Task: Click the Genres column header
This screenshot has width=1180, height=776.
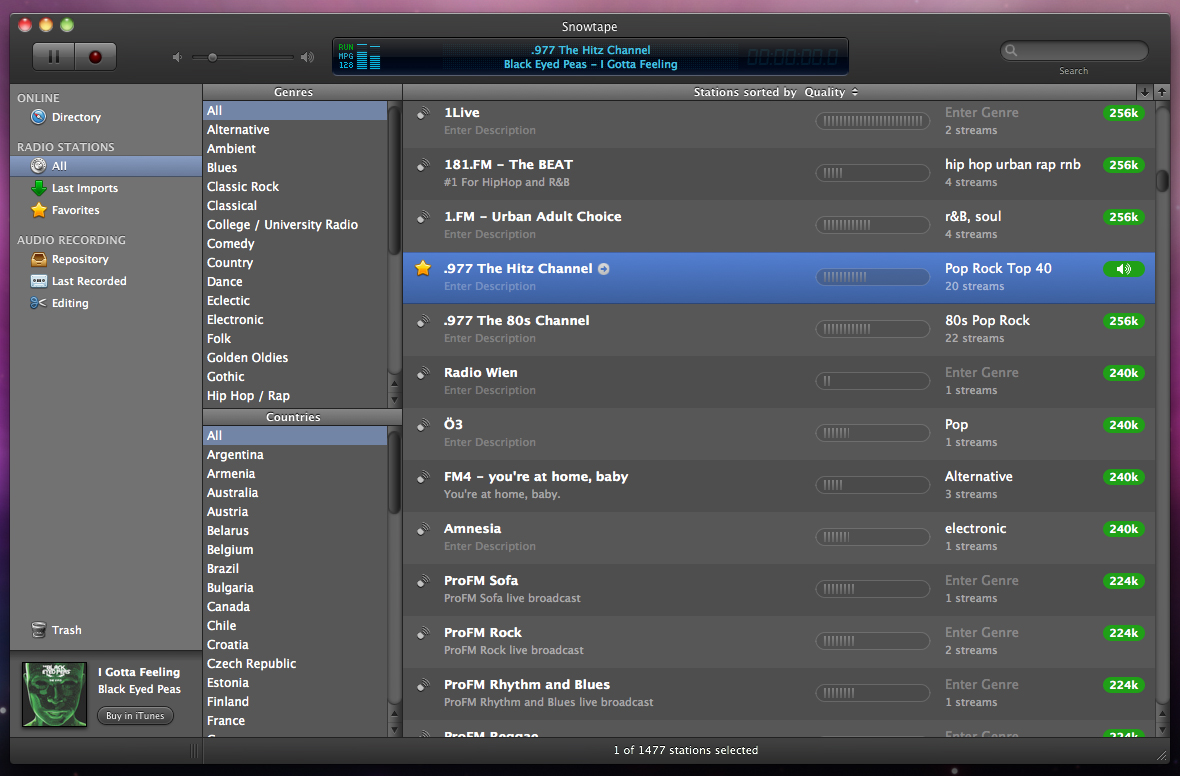Action: pyautogui.click(x=293, y=92)
